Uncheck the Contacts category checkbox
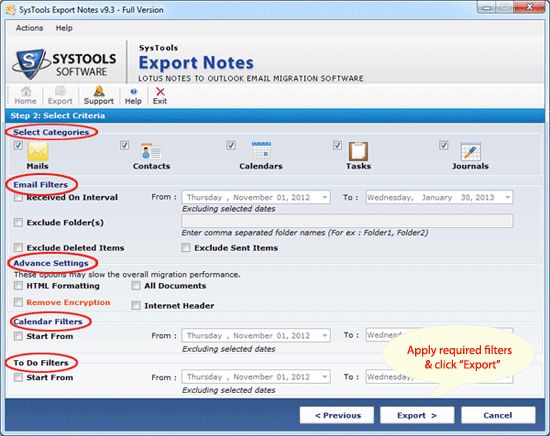Viewport: 550px width, 436px height. pyautogui.click(x=125, y=145)
